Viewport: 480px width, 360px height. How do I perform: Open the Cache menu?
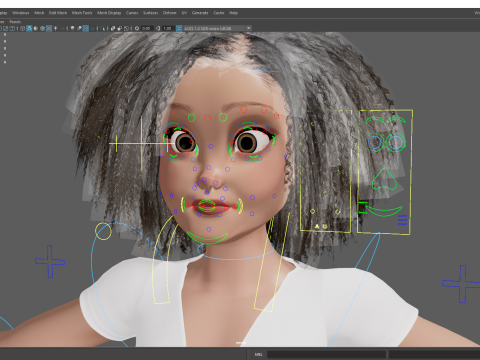(219, 13)
